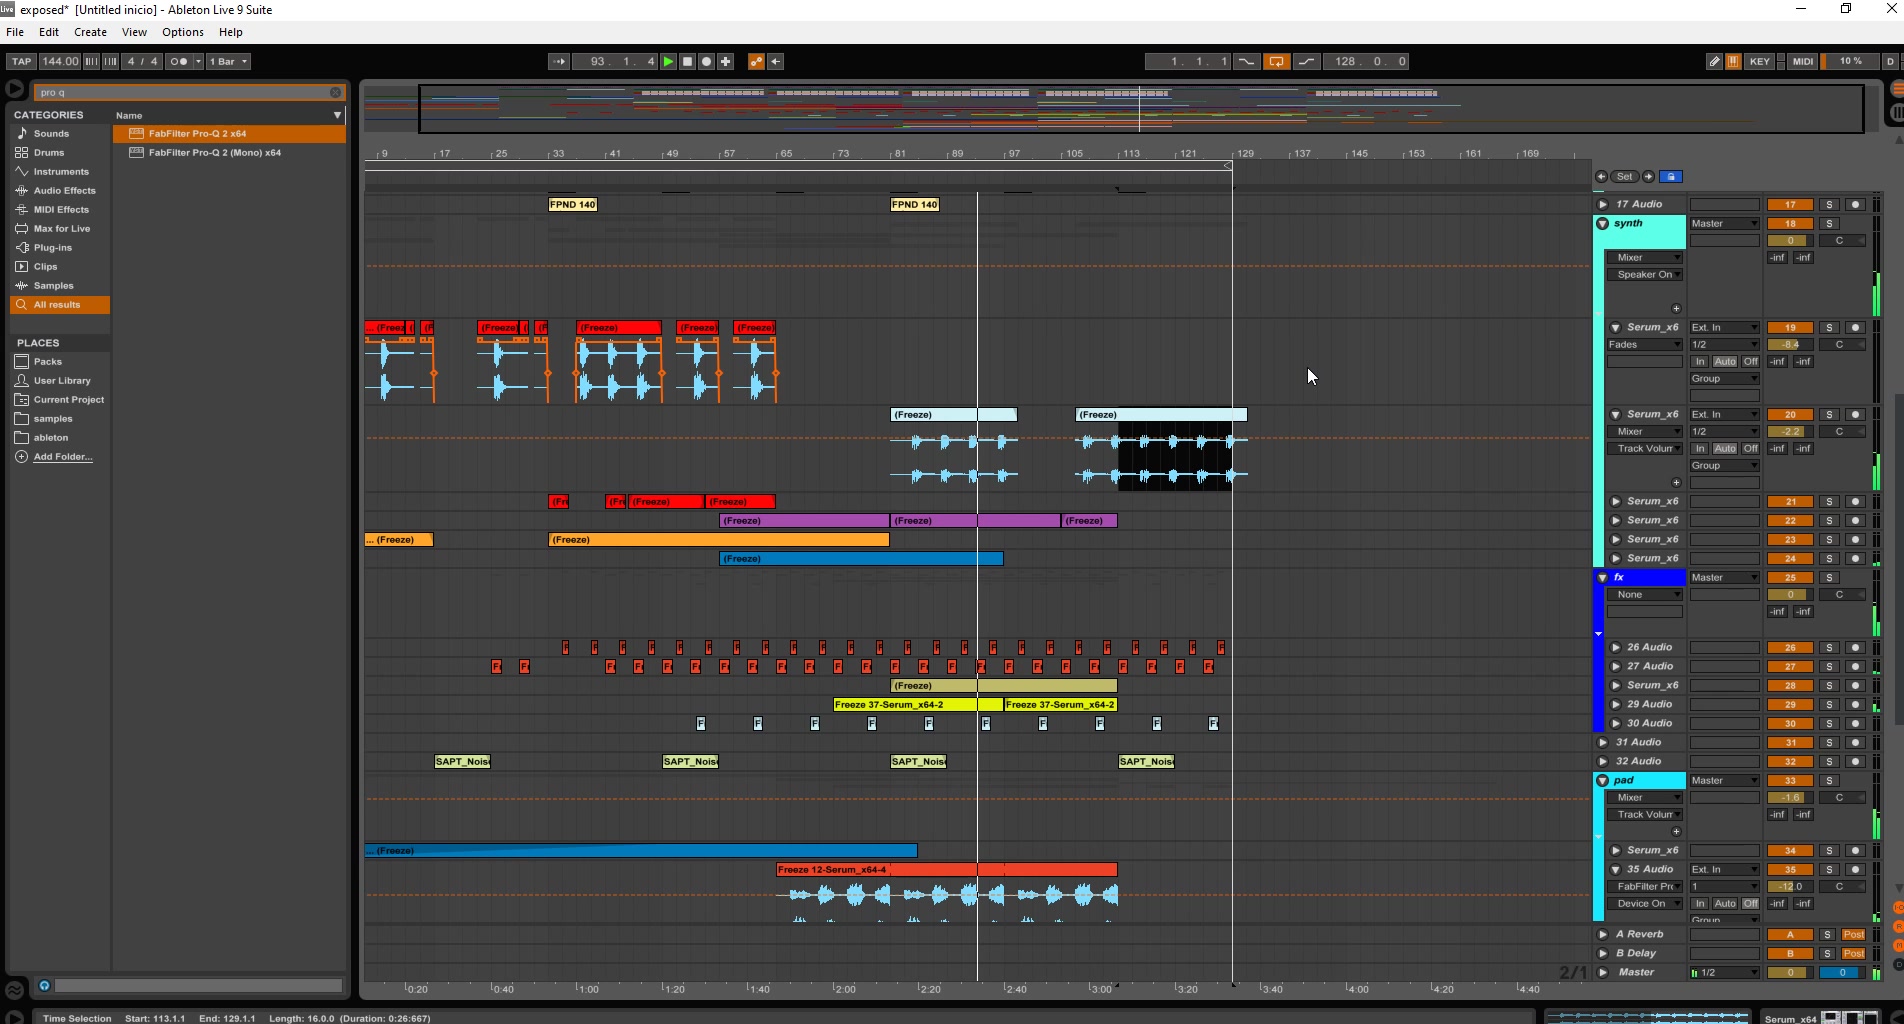Click the TAP tempo button
This screenshot has height=1024, width=1904.
(21, 62)
